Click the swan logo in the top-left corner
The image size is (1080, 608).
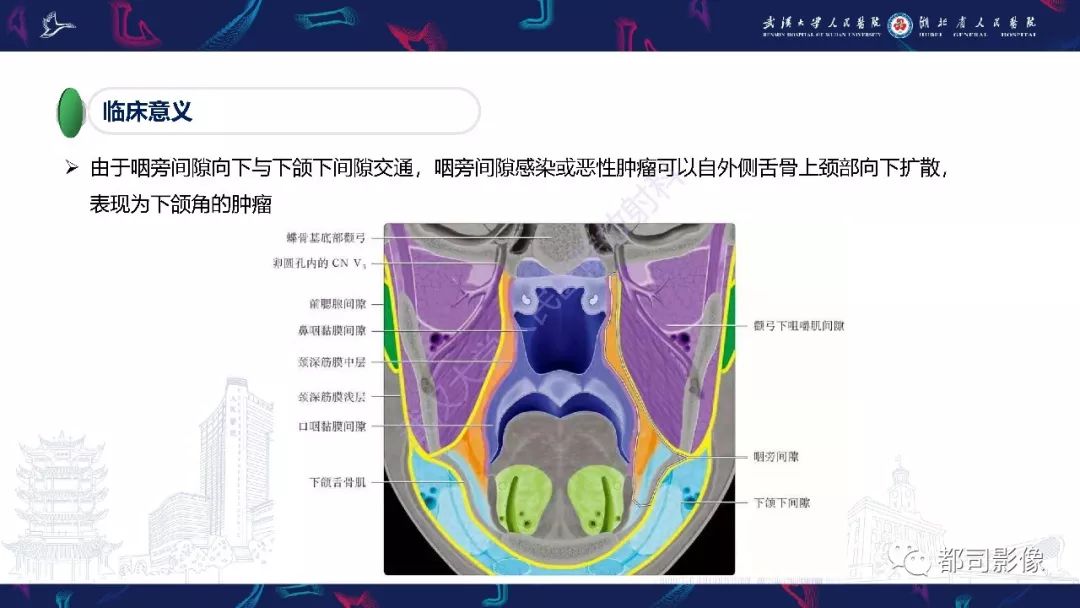[x=57, y=22]
